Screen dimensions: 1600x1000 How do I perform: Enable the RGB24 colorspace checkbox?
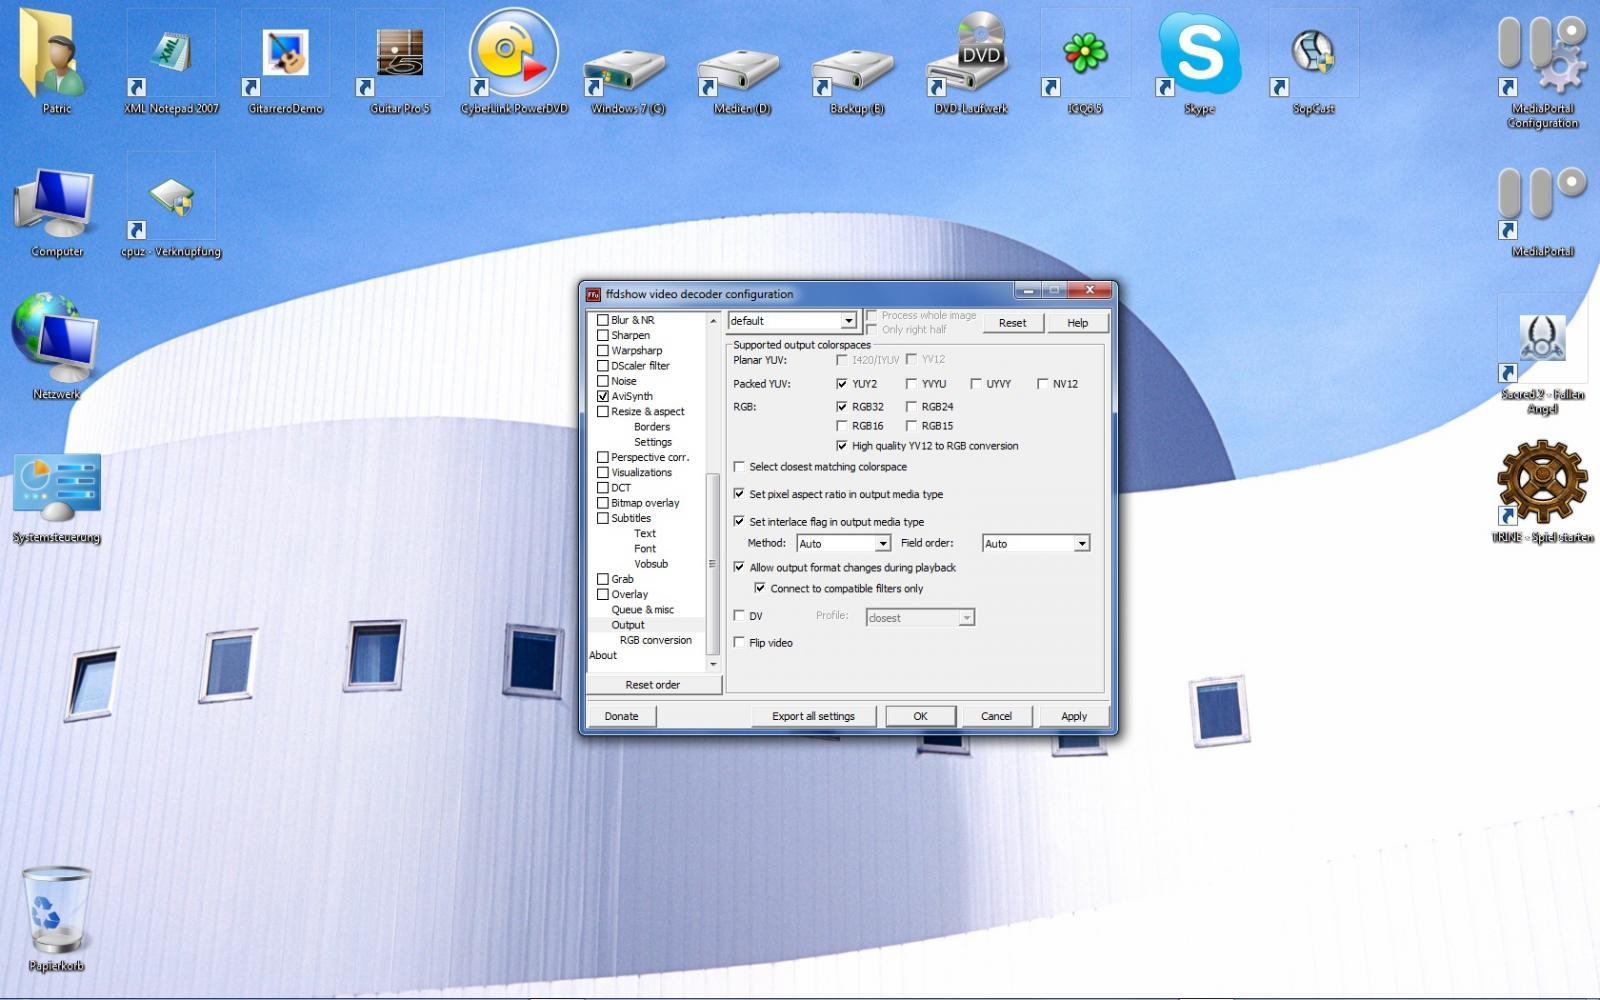[911, 407]
